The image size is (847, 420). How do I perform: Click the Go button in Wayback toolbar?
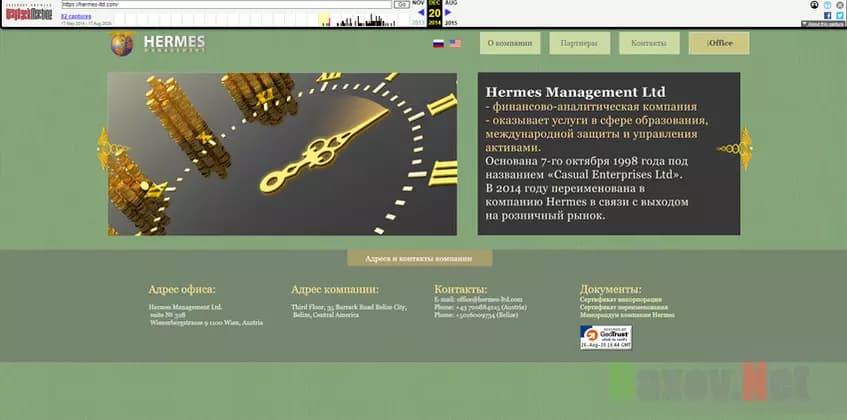coord(401,4)
